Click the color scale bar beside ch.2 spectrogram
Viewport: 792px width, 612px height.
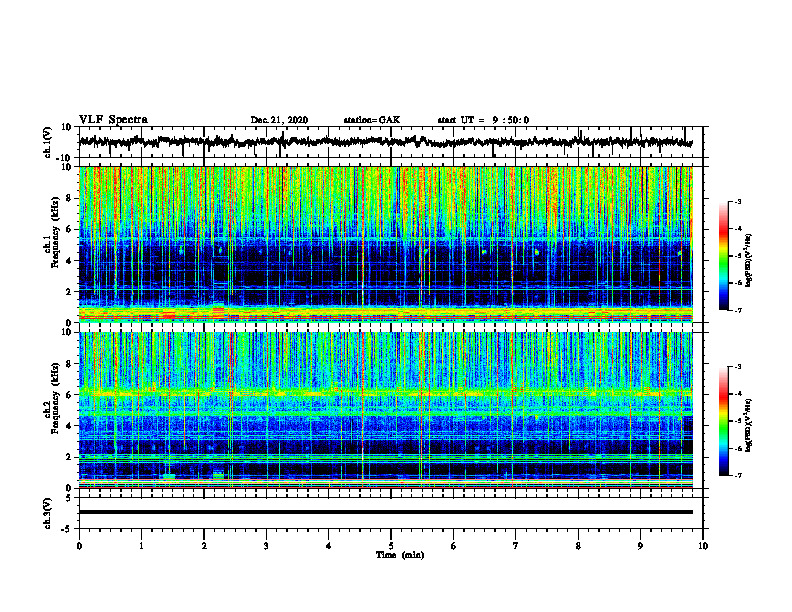[x=724, y=421]
